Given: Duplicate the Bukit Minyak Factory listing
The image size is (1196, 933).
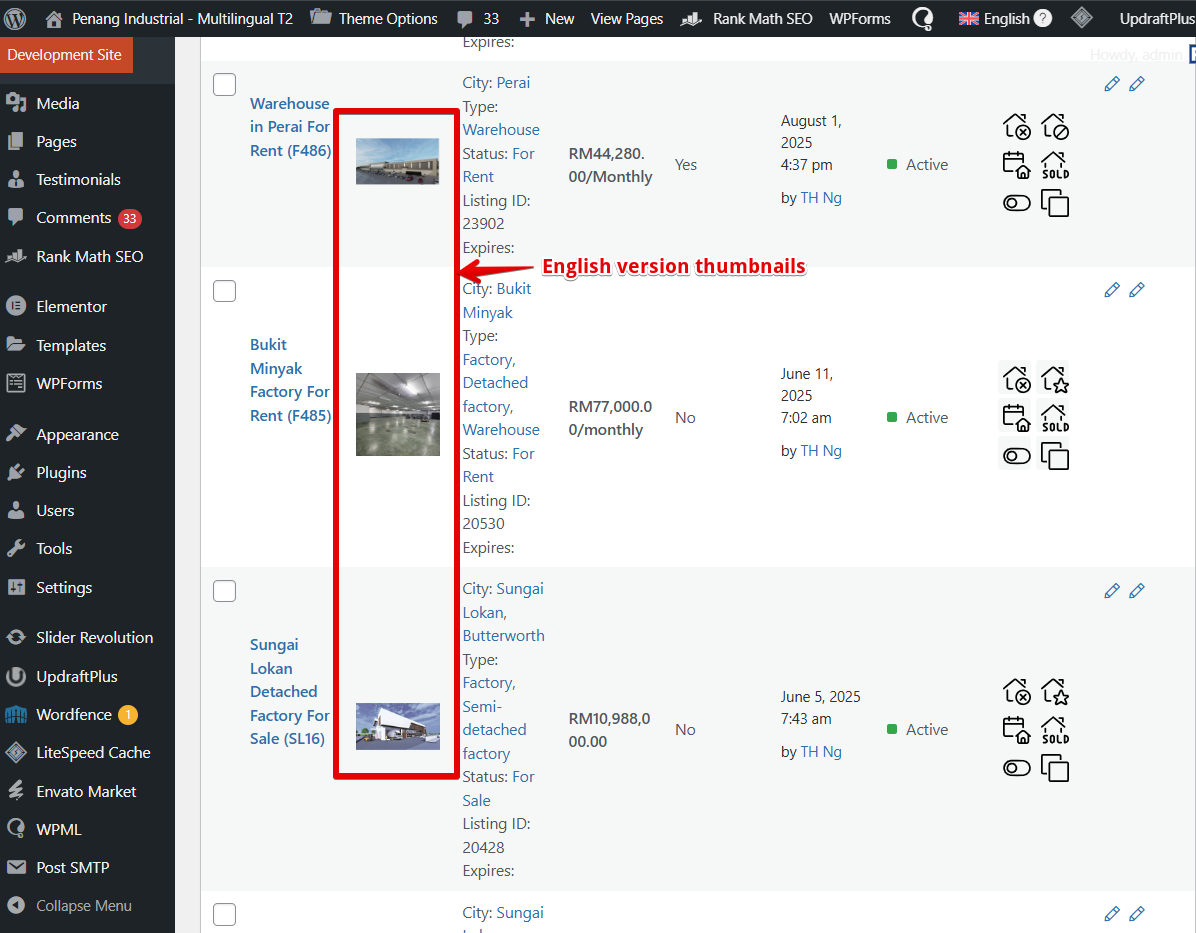Looking at the screenshot, I should coord(1055,457).
